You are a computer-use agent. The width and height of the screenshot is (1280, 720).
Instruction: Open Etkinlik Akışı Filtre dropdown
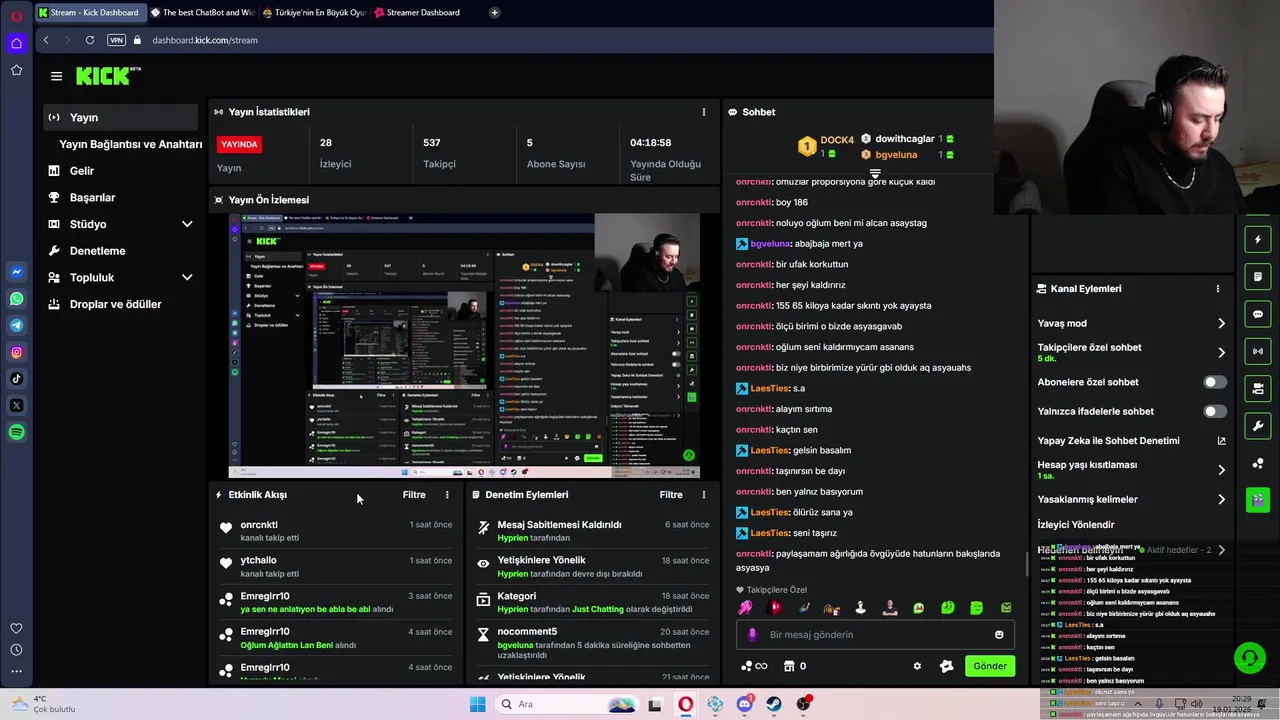click(414, 495)
